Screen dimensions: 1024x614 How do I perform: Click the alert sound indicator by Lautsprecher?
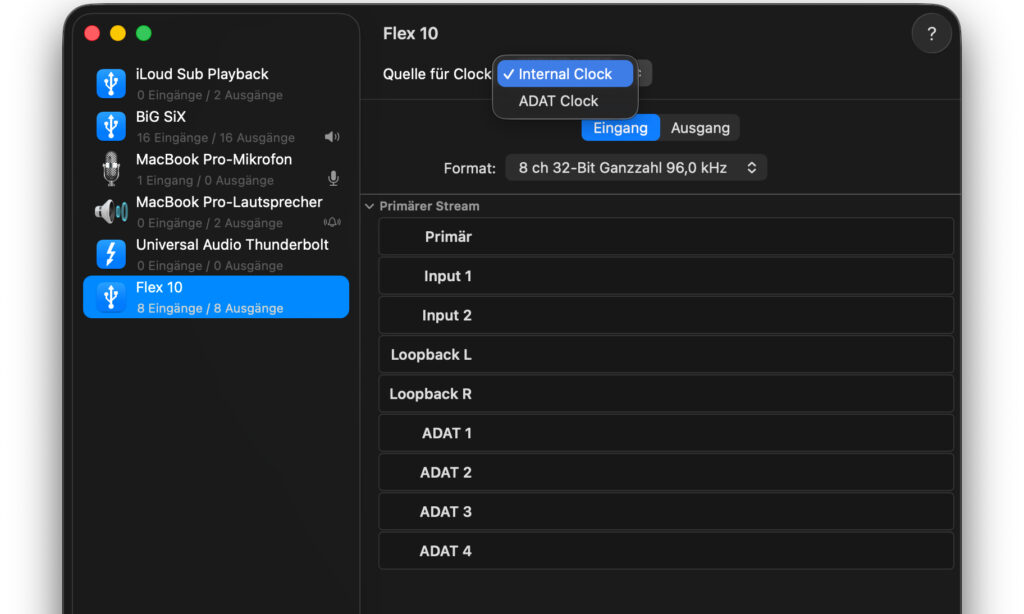tap(332, 222)
